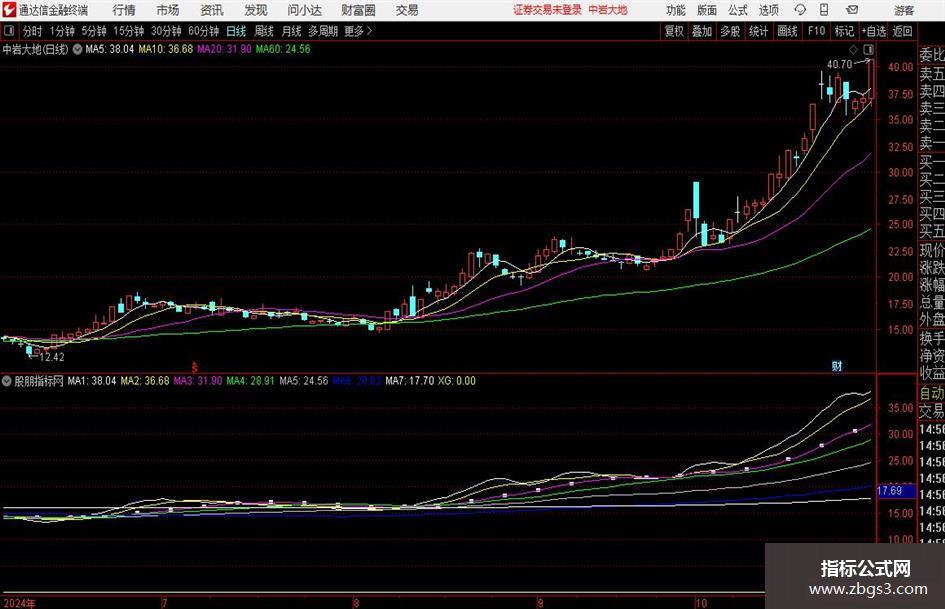The image size is (945, 609).
Task: Click the 委比 row in right panel
Action: pyautogui.click(x=932, y=55)
